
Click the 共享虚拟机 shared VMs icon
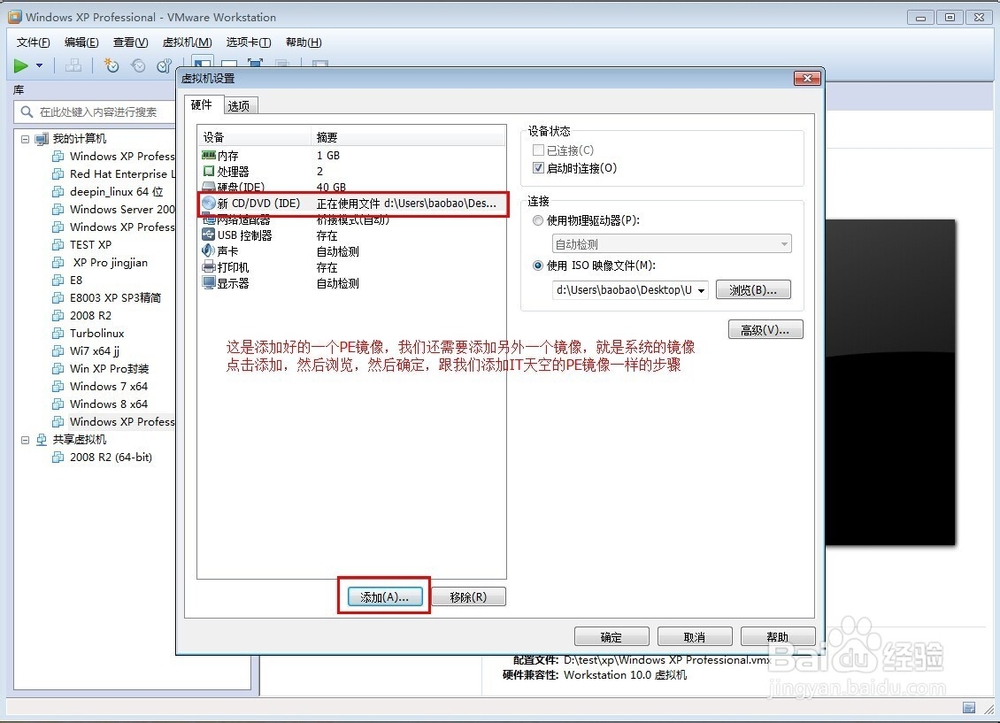[42, 439]
